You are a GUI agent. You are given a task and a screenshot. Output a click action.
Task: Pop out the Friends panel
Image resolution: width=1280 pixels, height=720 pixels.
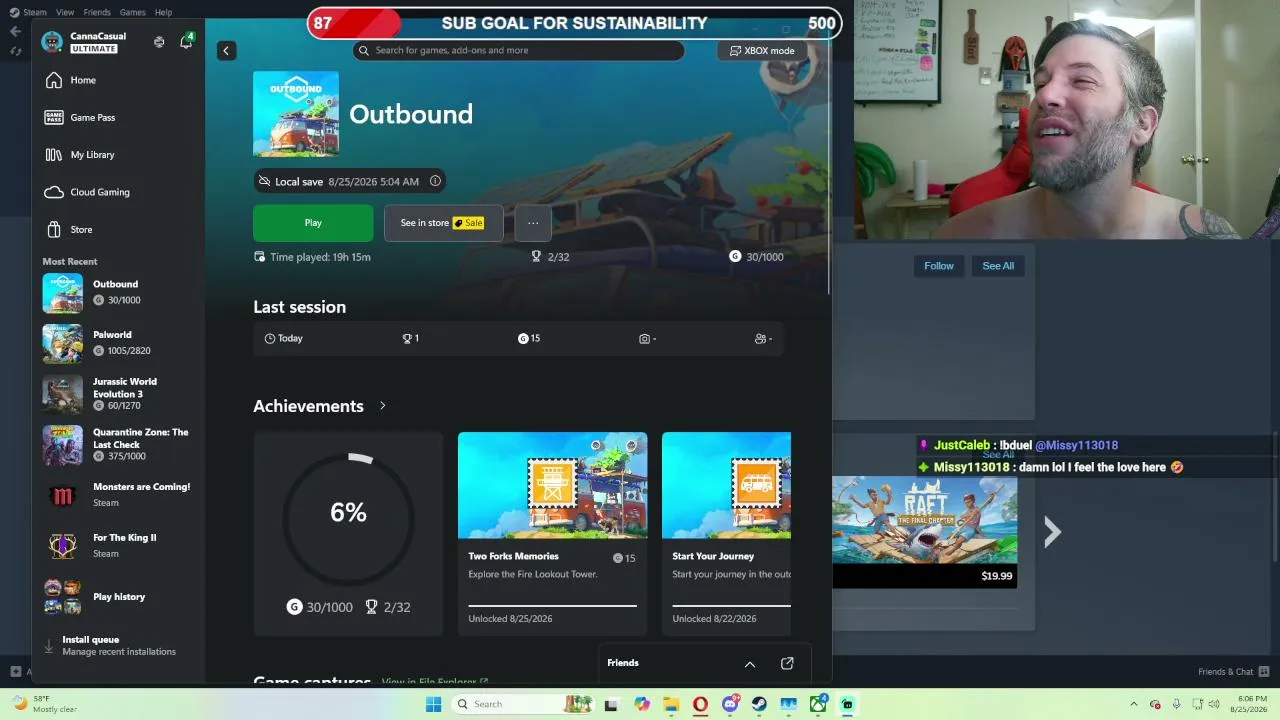[787, 663]
